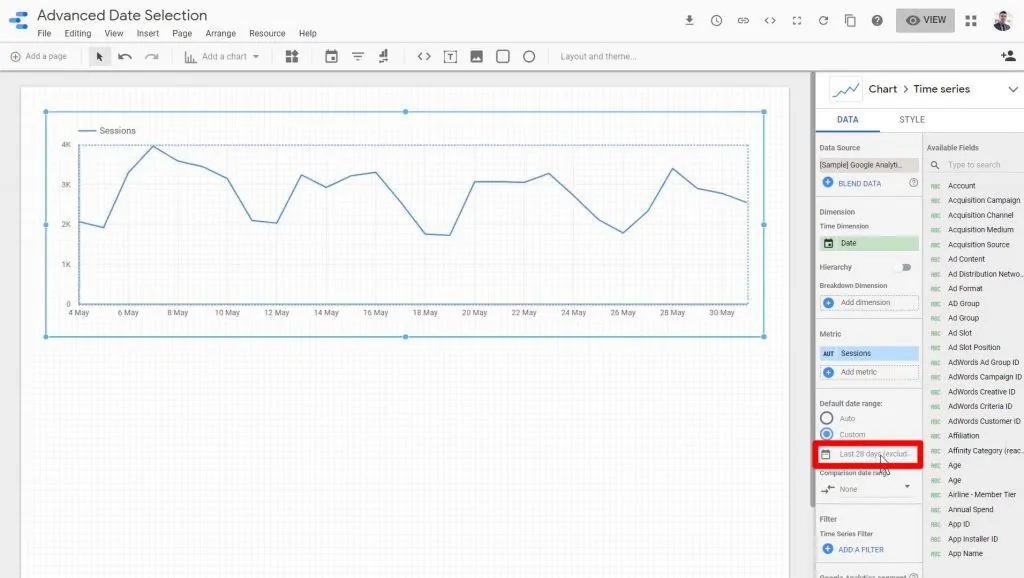Switch to the STYLE tab
This screenshot has height=578, width=1024.
point(911,120)
